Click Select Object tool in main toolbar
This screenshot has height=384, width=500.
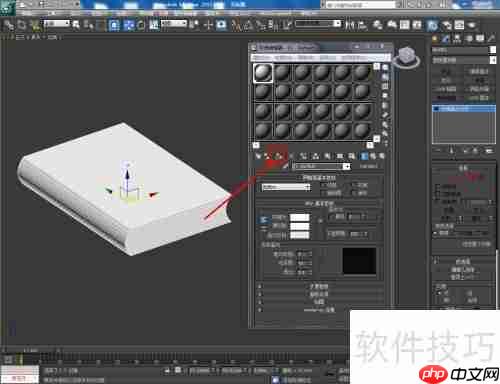coord(76,25)
